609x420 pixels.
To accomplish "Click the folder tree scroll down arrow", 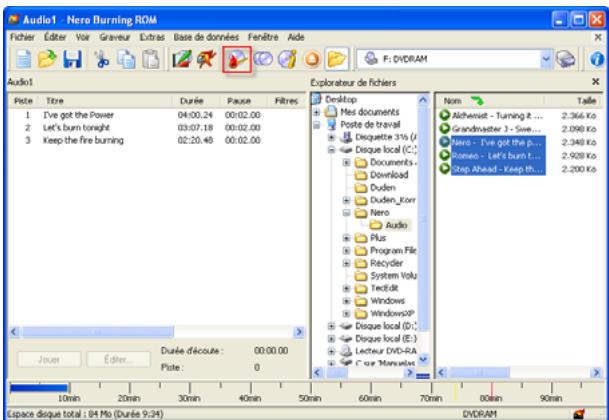I will 423,359.
